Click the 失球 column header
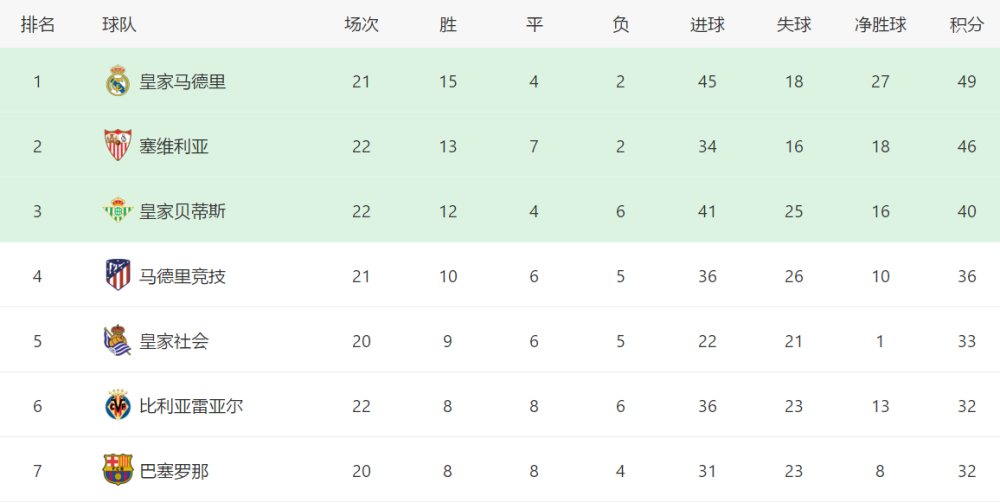Image resolution: width=1000 pixels, height=503 pixels. pyautogui.click(x=794, y=25)
